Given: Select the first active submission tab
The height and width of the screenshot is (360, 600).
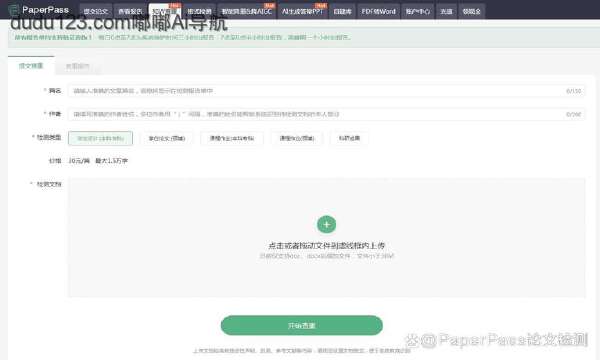Looking at the screenshot, I should (x=31, y=66).
